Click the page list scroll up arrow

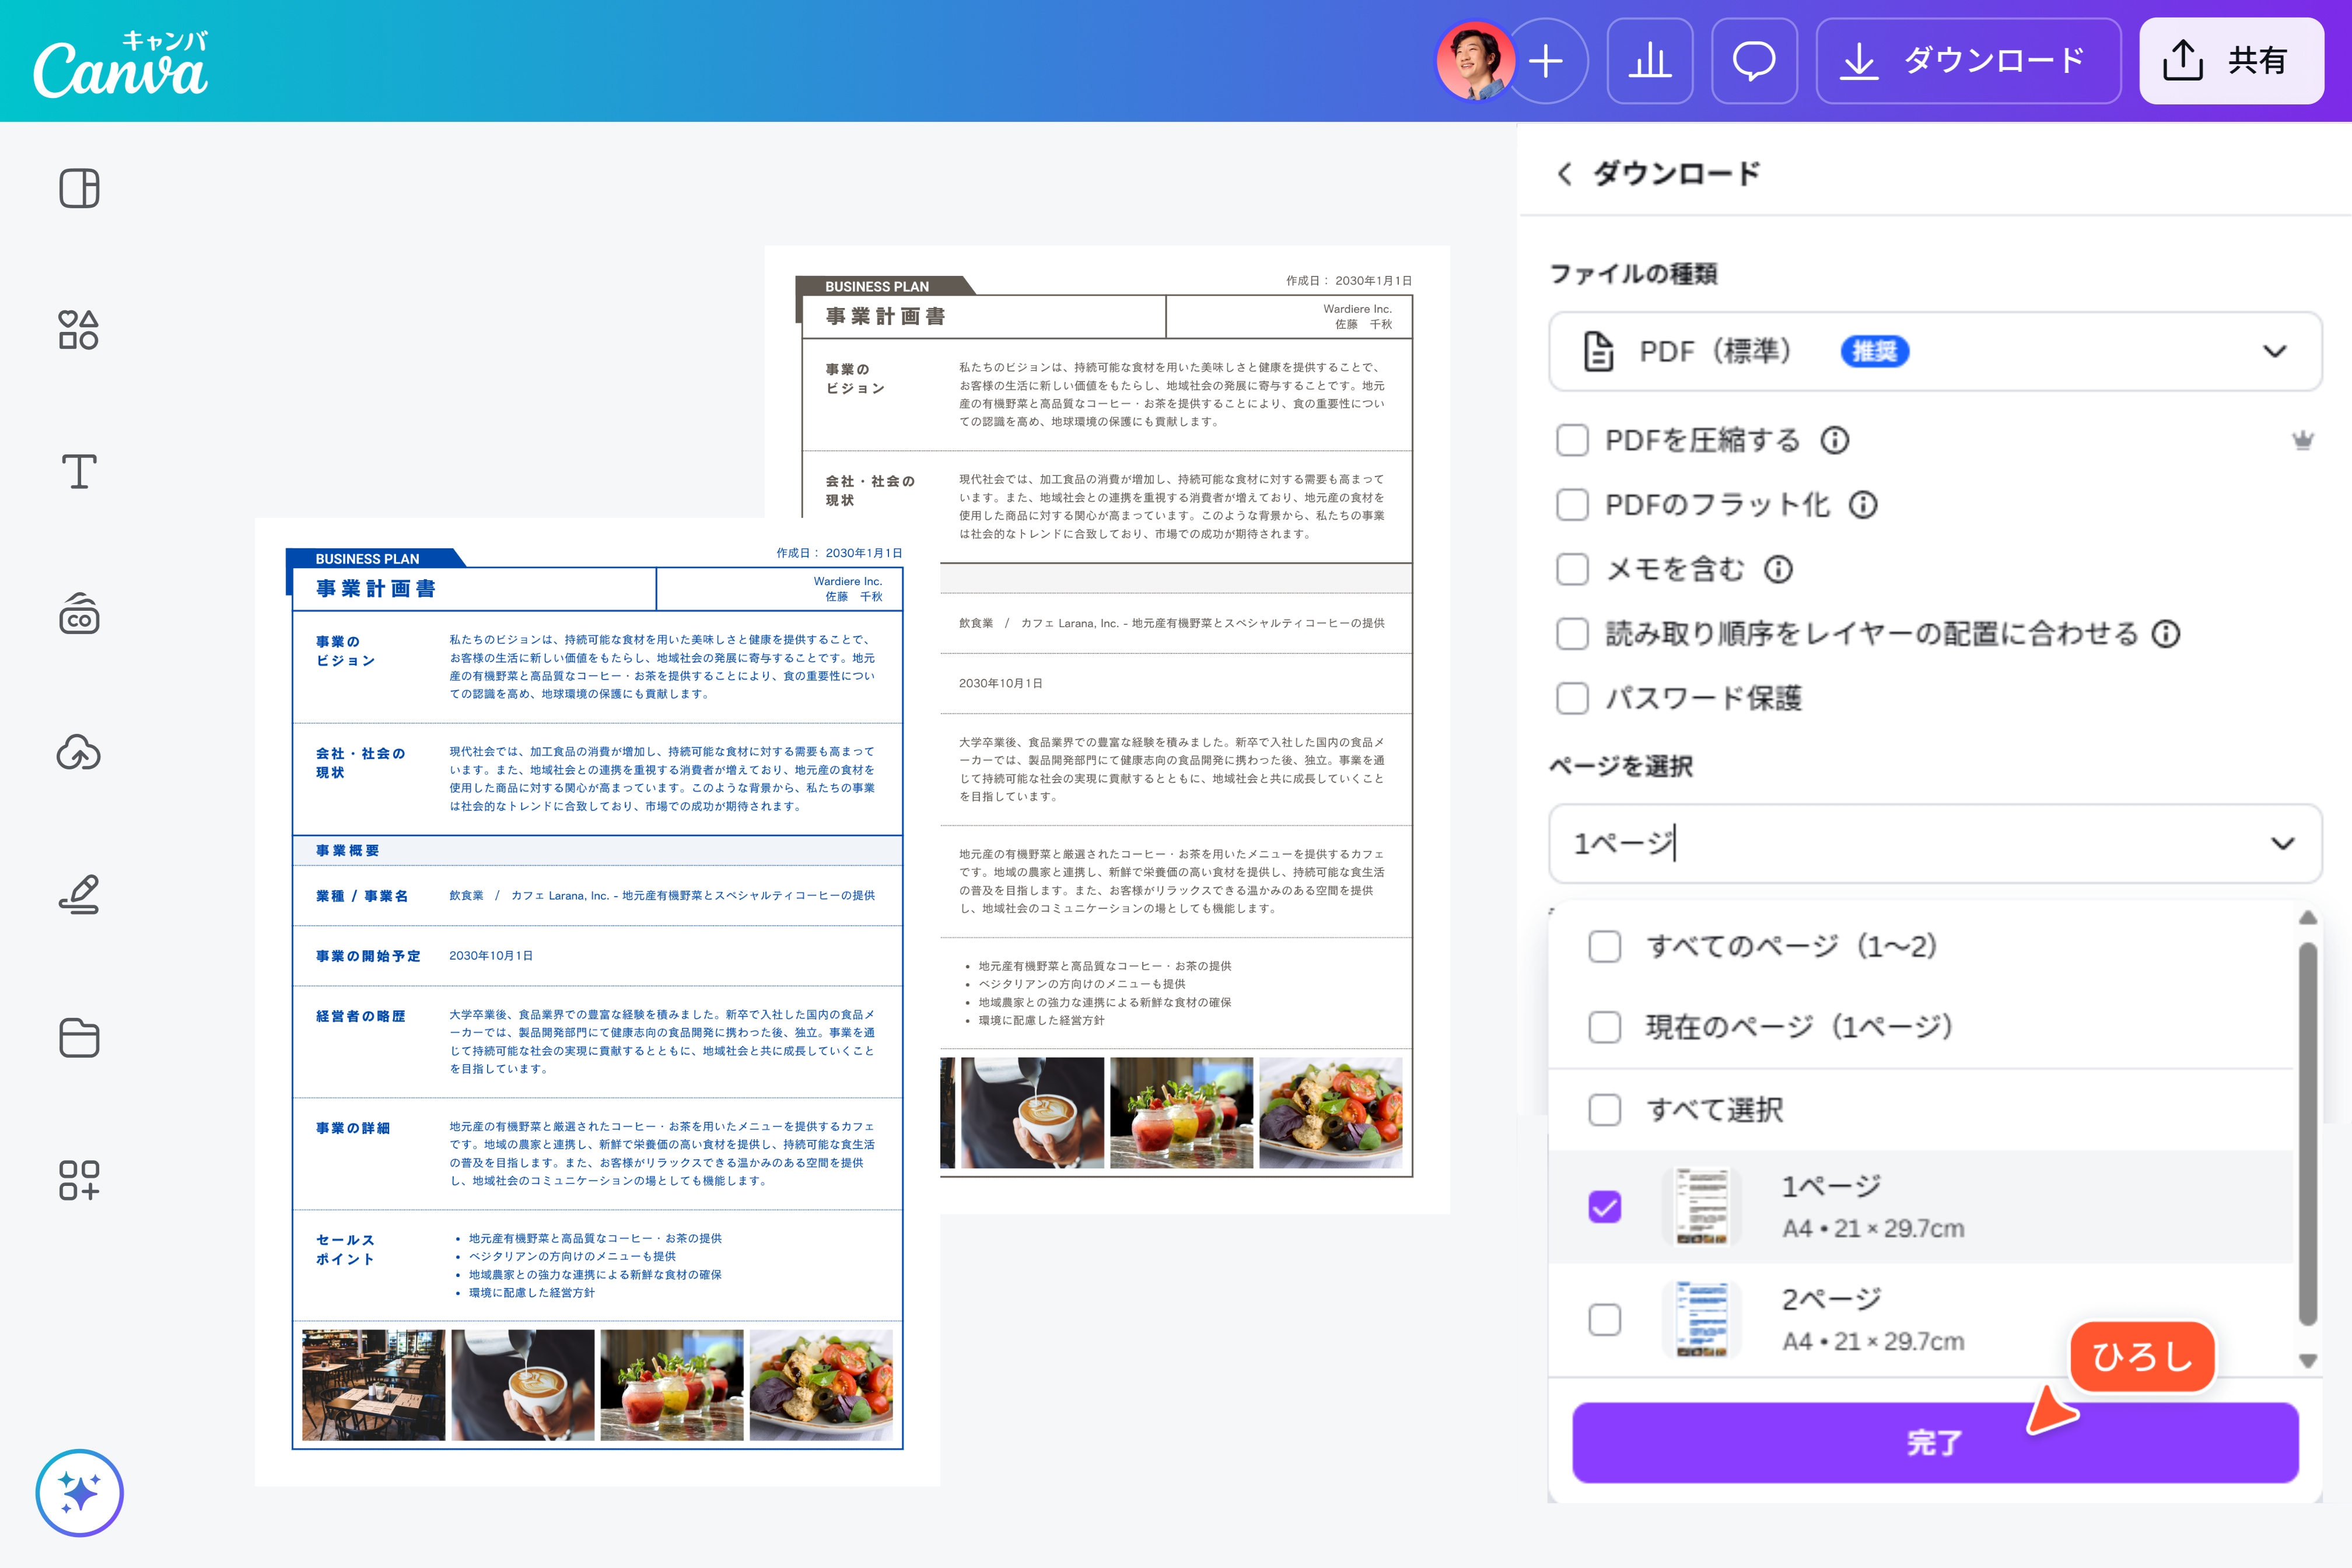coord(2307,918)
